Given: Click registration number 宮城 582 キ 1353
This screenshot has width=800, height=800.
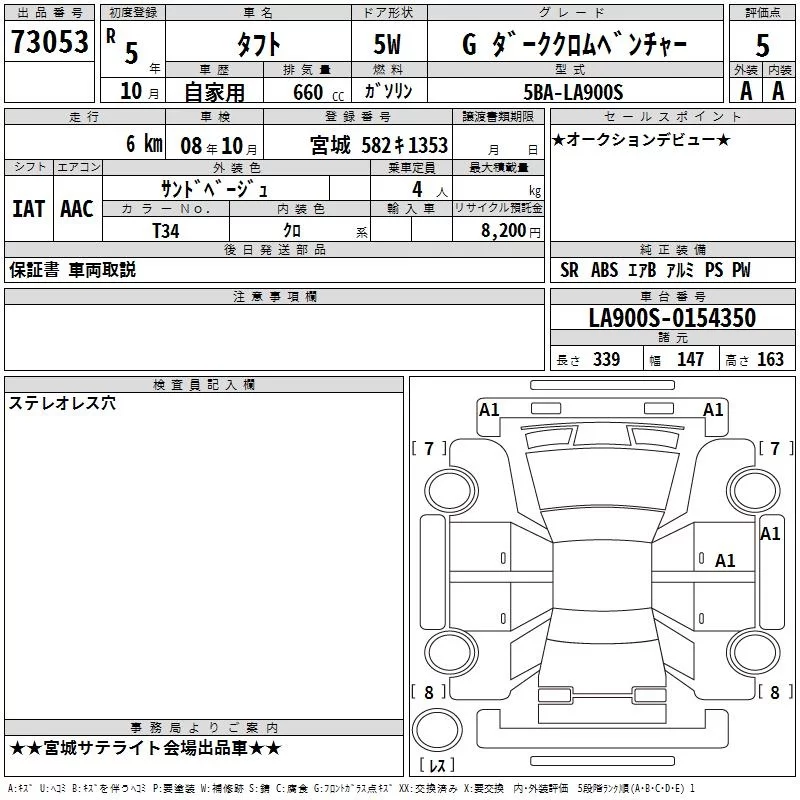Looking at the screenshot, I should [x=379, y=145].
